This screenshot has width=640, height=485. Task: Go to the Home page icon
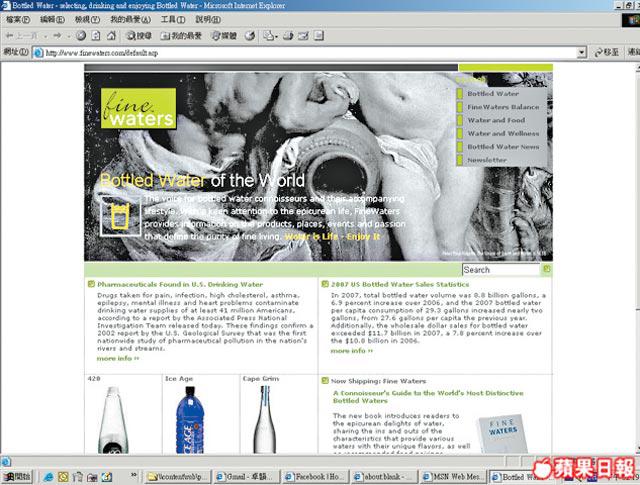(111, 36)
